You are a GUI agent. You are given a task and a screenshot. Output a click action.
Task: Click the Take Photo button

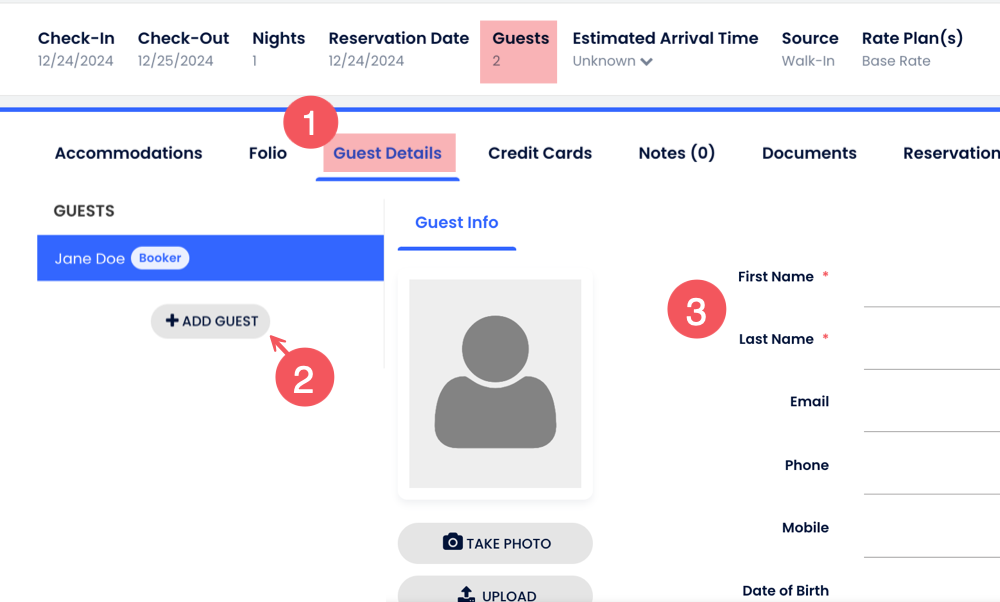click(x=495, y=543)
